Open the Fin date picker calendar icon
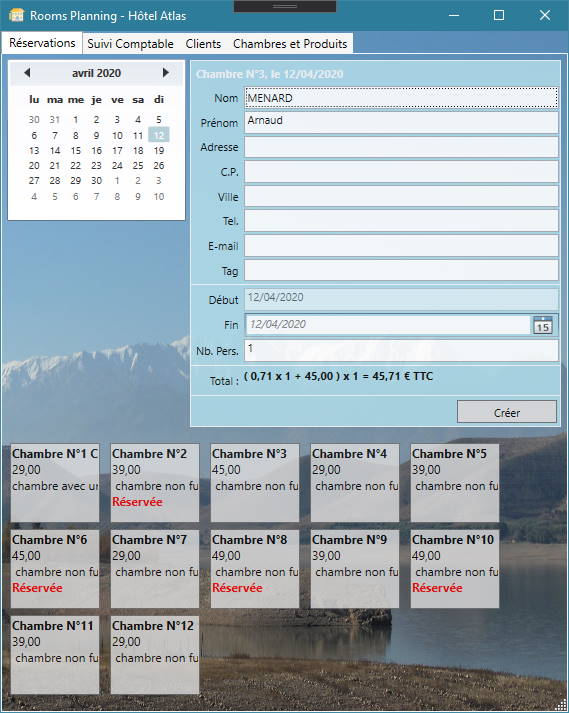Screen dimensions: 569x713 543,325
